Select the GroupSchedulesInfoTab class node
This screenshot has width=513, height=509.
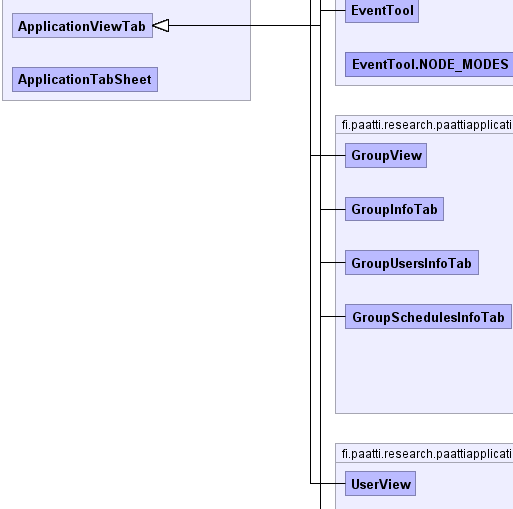(428, 317)
